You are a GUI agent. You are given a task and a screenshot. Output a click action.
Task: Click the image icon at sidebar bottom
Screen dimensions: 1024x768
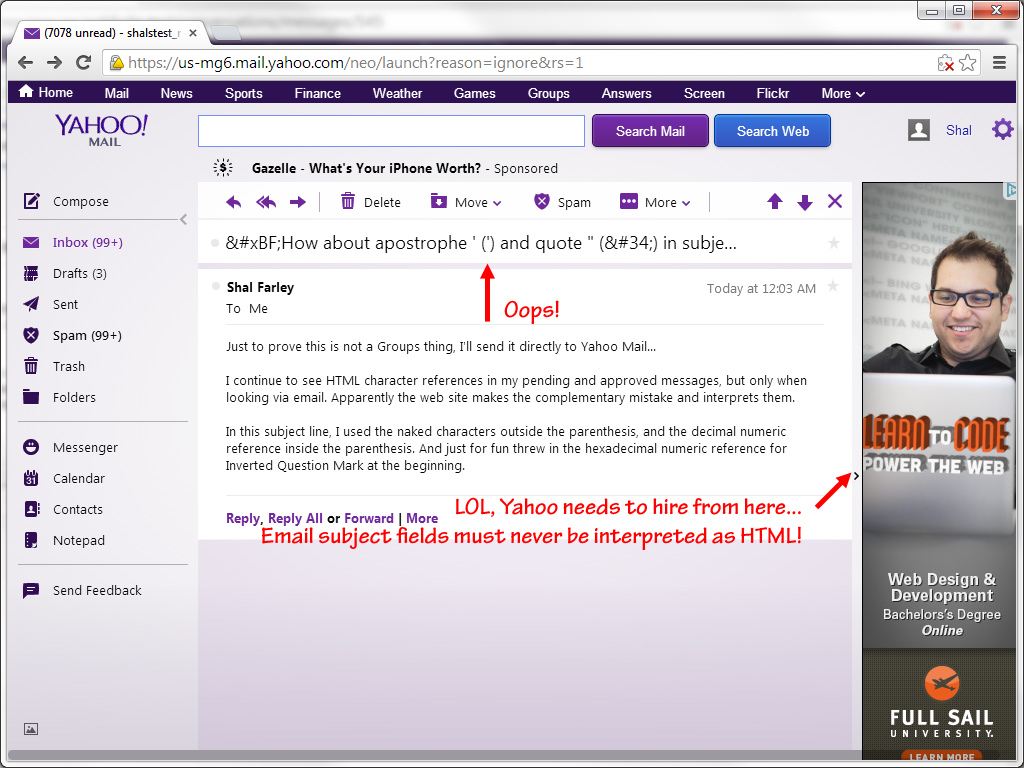(31, 729)
